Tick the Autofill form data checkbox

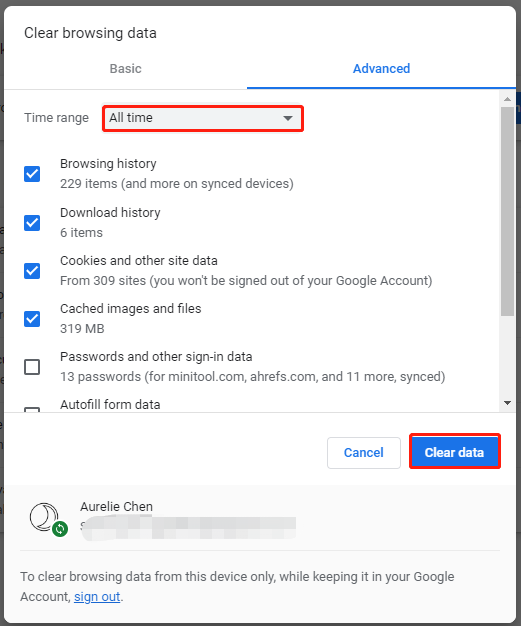coord(32,410)
